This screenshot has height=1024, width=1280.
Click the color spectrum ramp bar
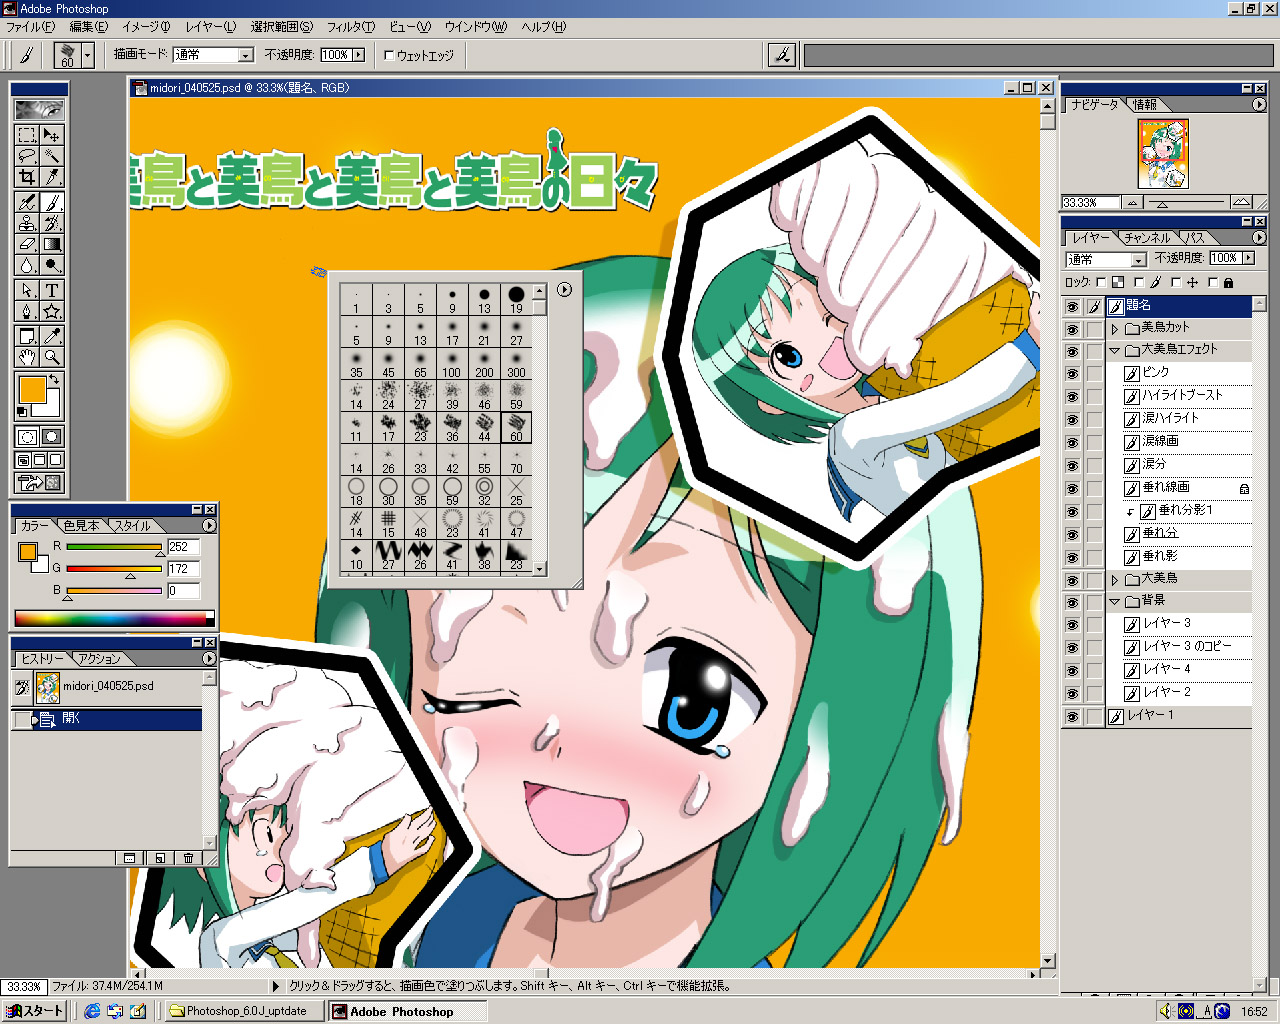tap(114, 618)
